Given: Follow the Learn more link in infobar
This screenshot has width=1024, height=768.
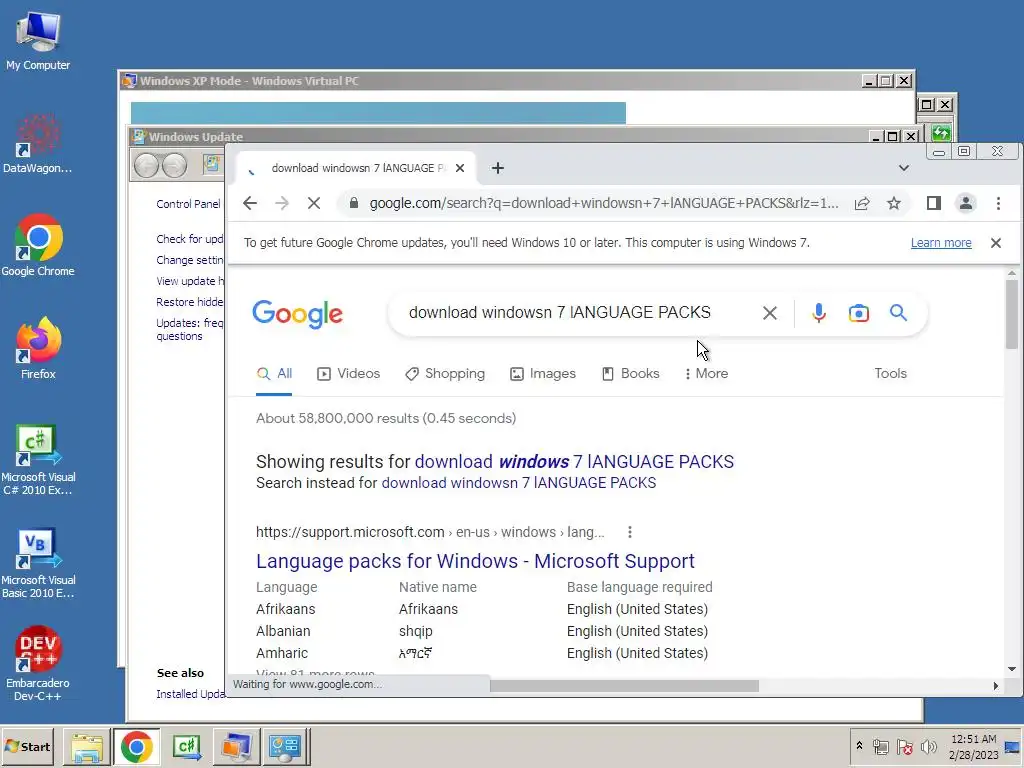Looking at the screenshot, I should 941,243.
